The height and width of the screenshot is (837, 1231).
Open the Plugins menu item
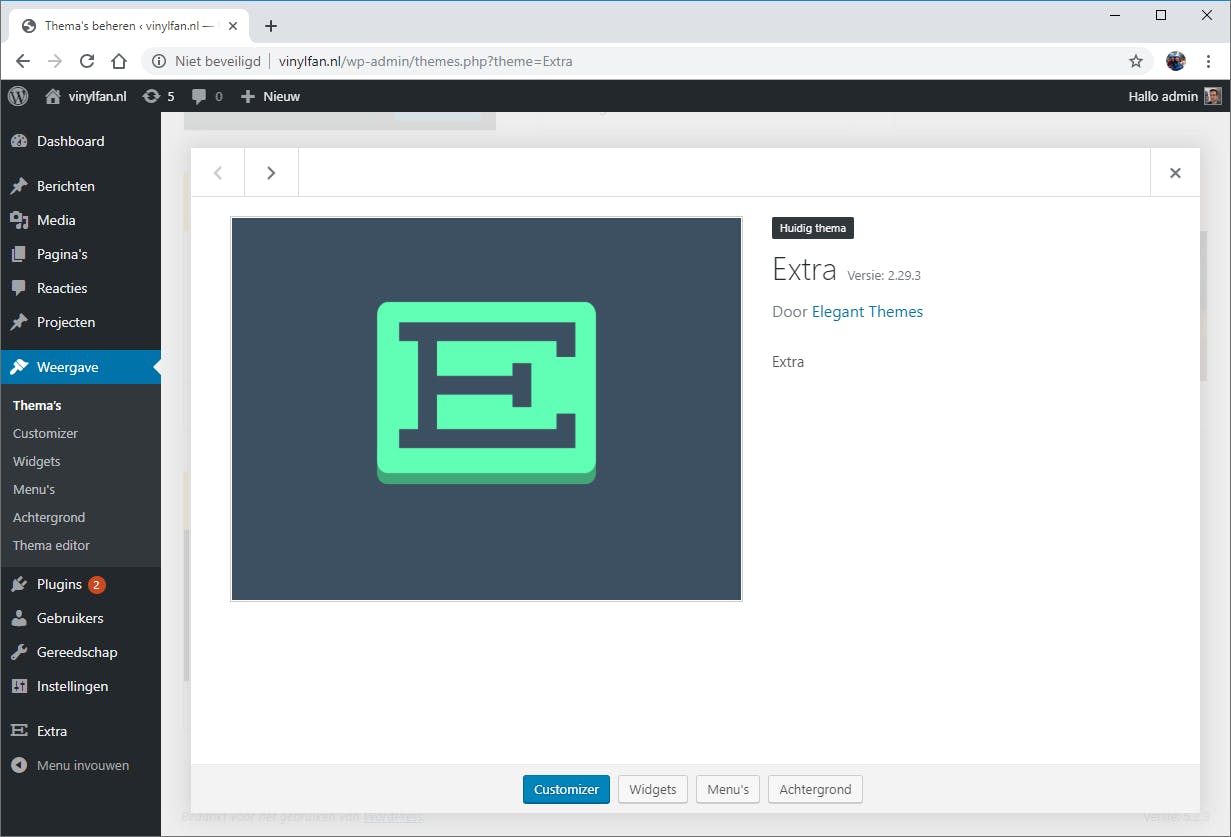(x=80, y=584)
